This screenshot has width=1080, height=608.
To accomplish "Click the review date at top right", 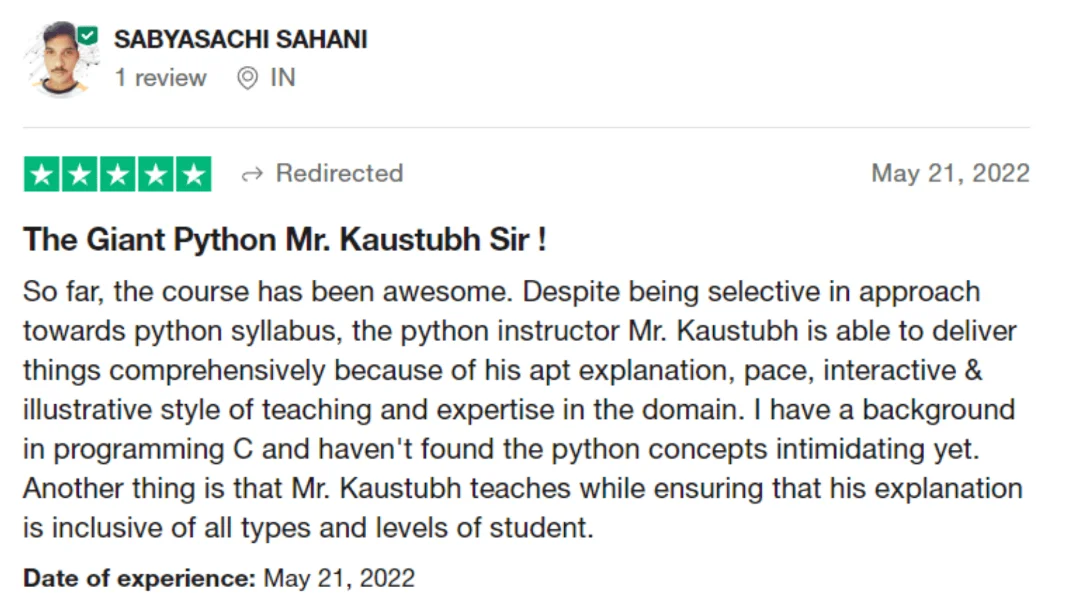I will [951, 173].
